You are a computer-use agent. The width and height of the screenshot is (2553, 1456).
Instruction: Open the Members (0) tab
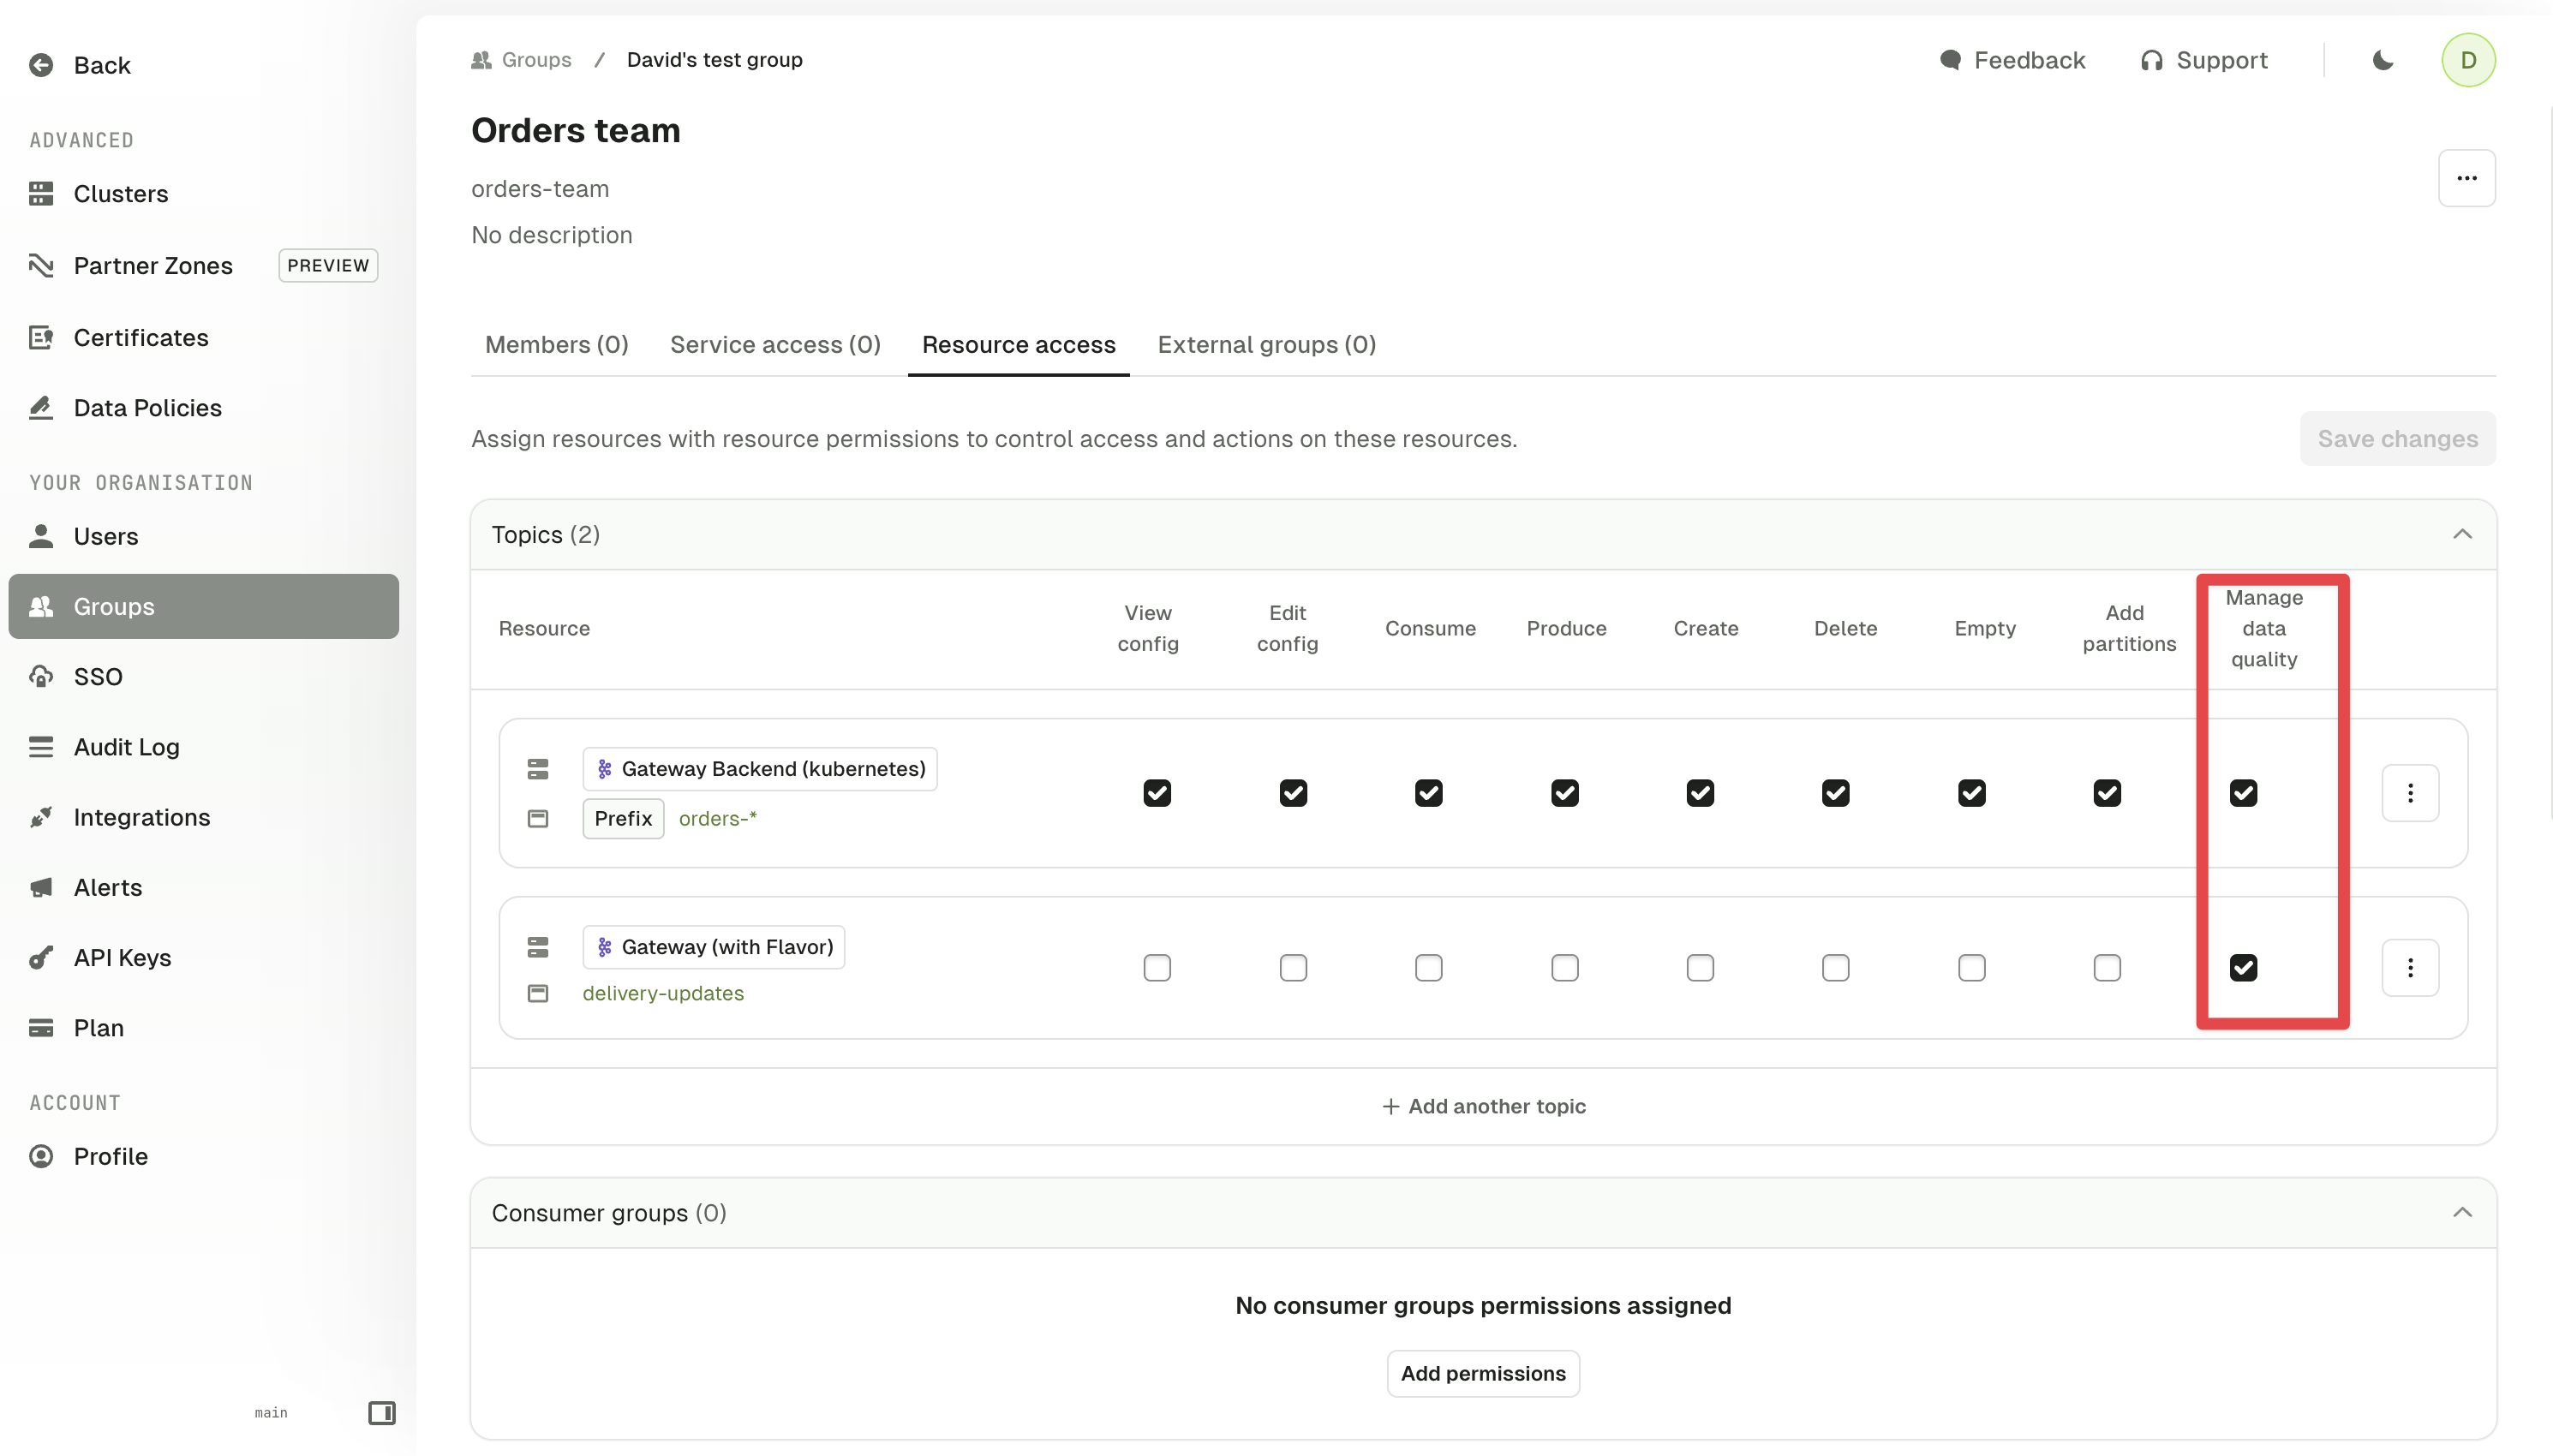pyautogui.click(x=556, y=344)
